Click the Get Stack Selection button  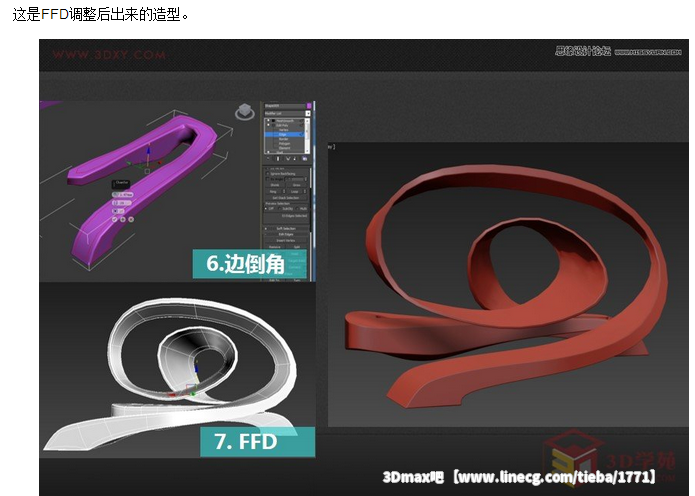pyautogui.click(x=286, y=198)
